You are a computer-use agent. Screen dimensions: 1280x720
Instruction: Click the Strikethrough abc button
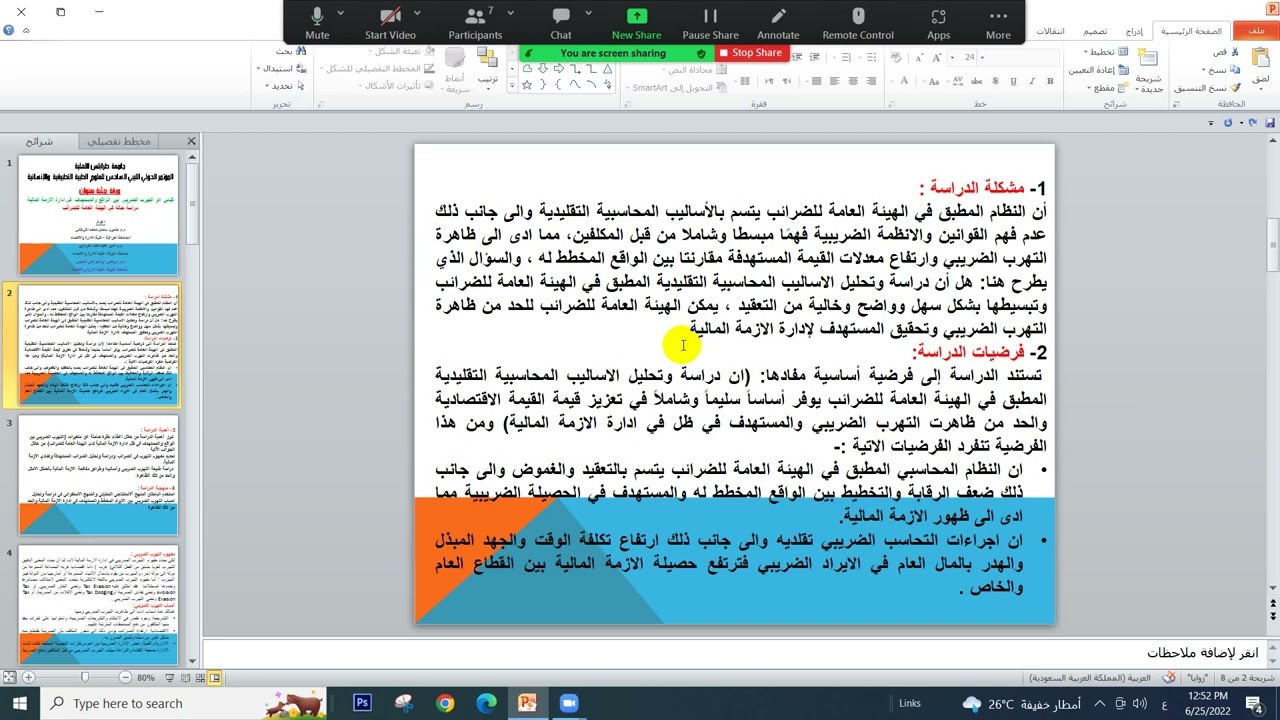pyautogui.click(x=976, y=81)
